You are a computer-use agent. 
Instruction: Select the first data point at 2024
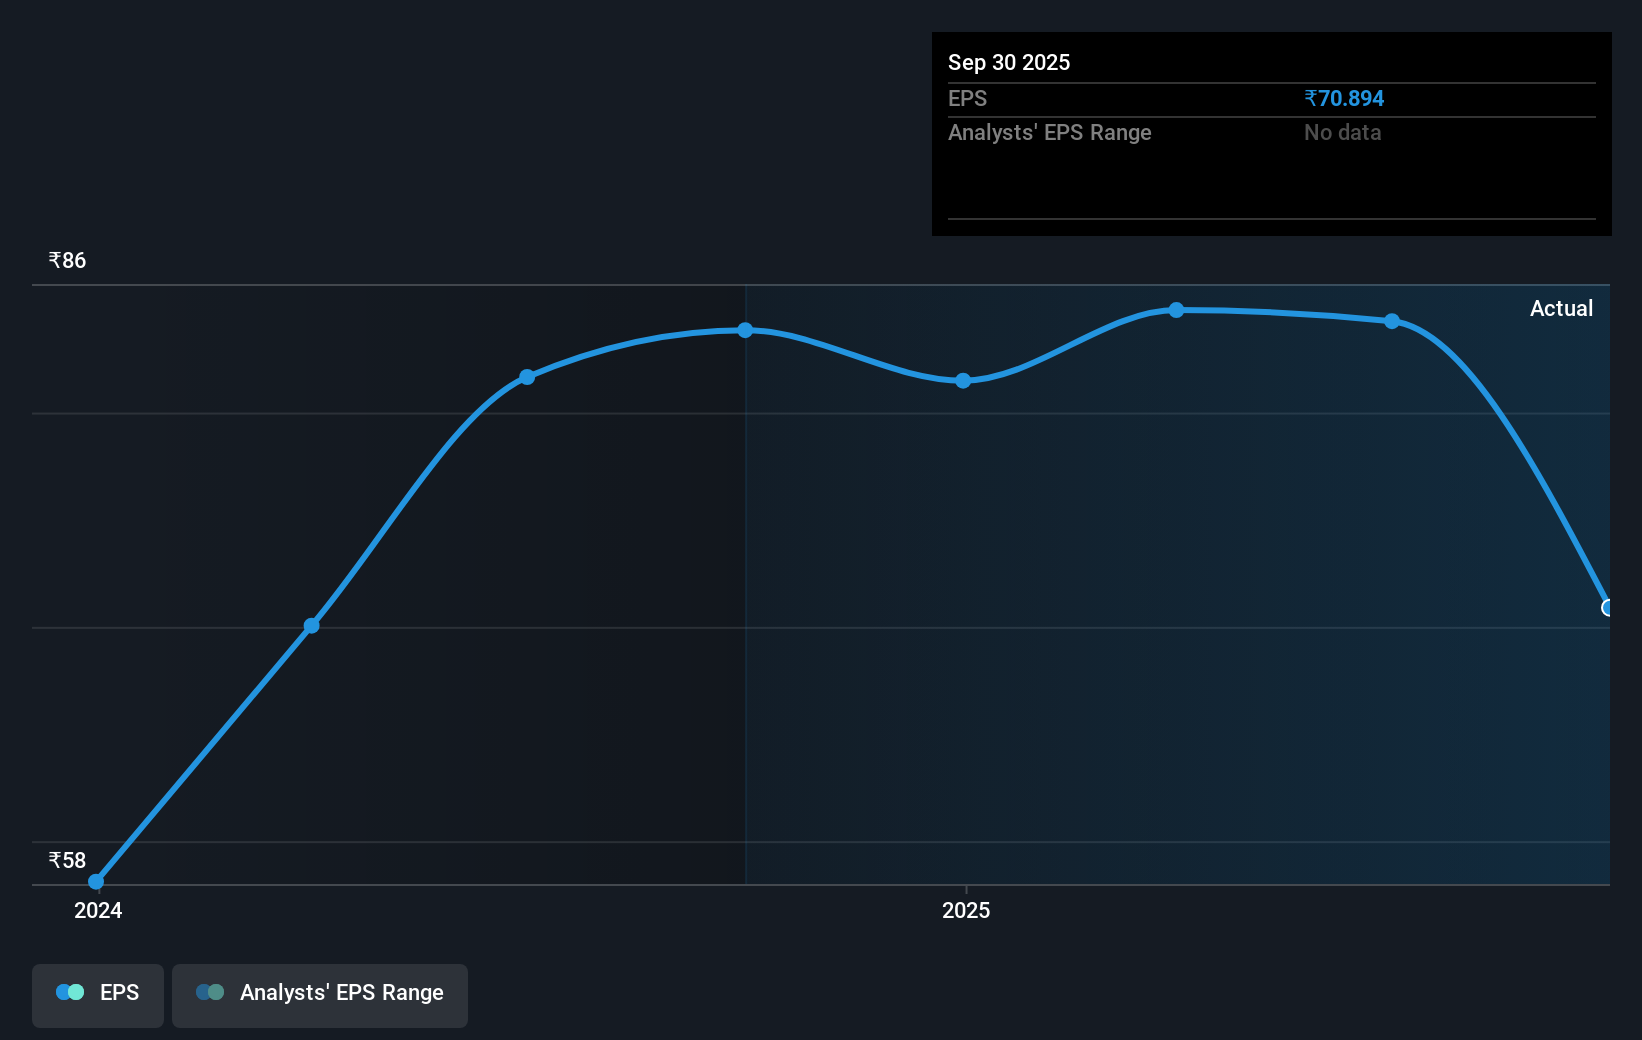[96, 881]
